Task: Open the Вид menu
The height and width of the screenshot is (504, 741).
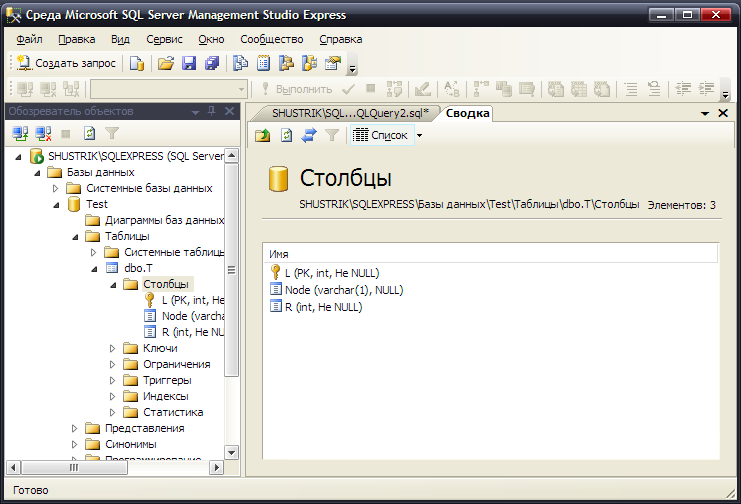Action: point(120,39)
